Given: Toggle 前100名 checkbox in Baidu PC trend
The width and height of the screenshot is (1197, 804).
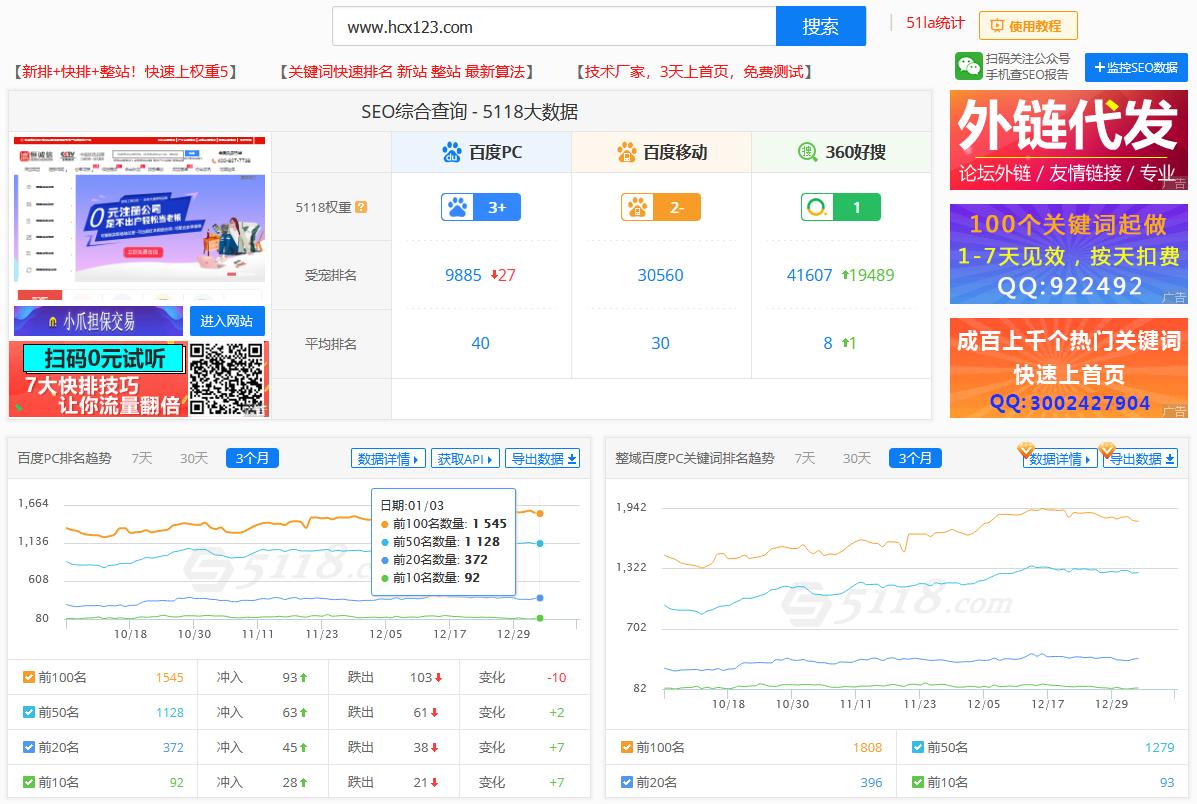Looking at the screenshot, I should tap(29, 677).
